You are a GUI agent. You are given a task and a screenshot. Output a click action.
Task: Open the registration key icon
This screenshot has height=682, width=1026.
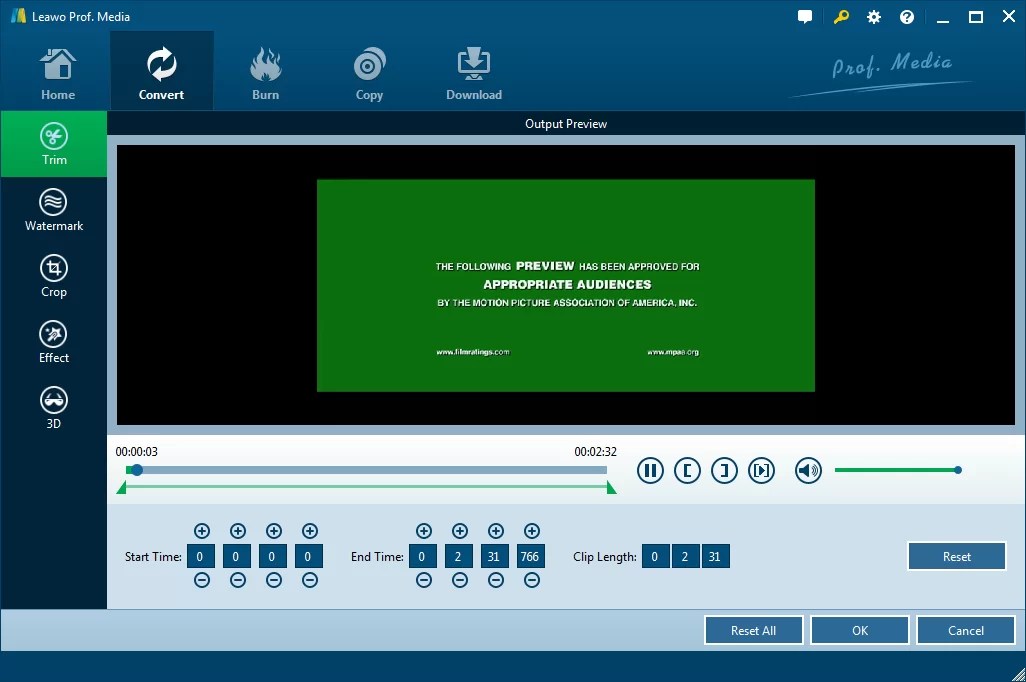[x=841, y=17]
